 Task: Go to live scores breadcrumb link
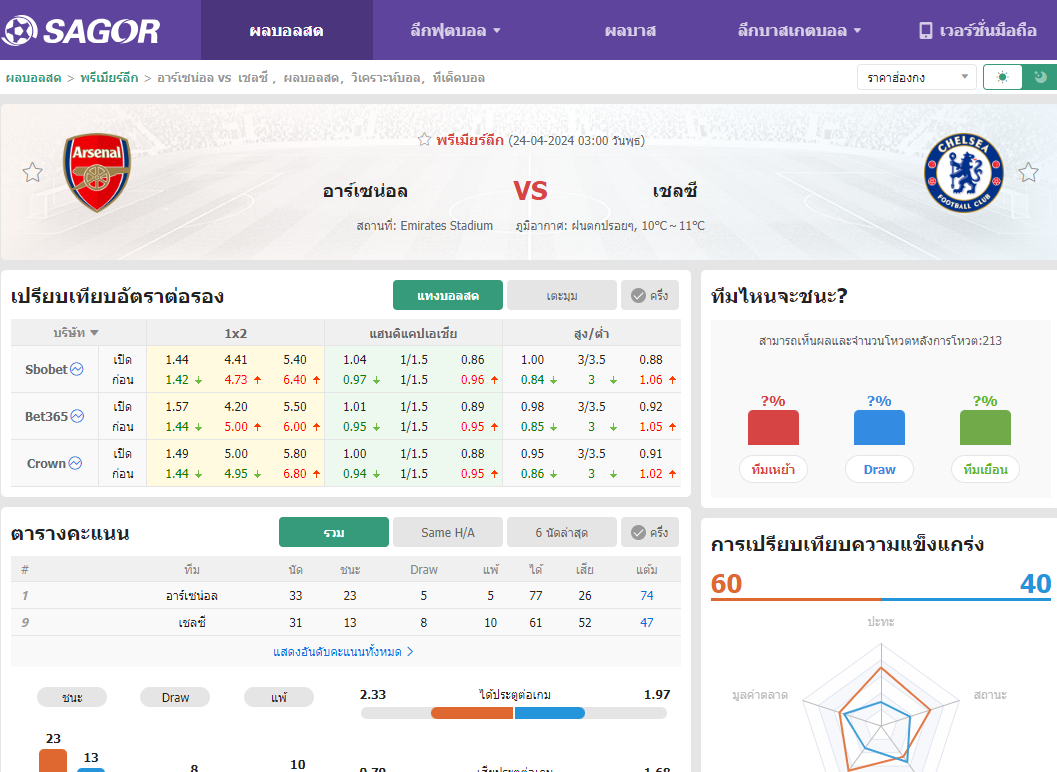pyautogui.click(x=34, y=78)
